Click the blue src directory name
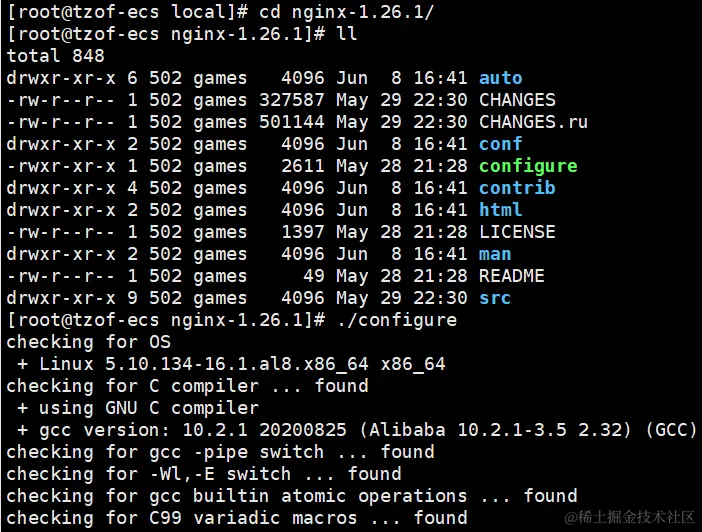This screenshot has width=702, height=532. click(495, 298)
